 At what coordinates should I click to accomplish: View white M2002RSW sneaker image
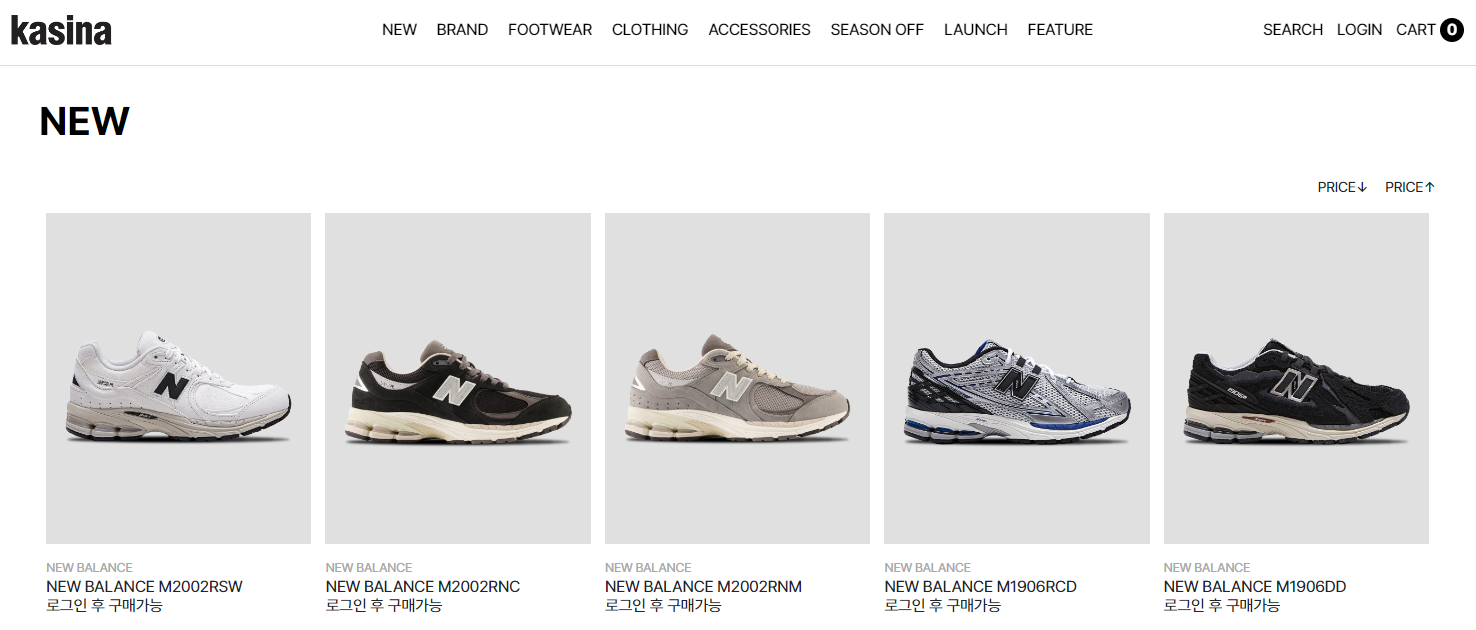coord(178,378)
